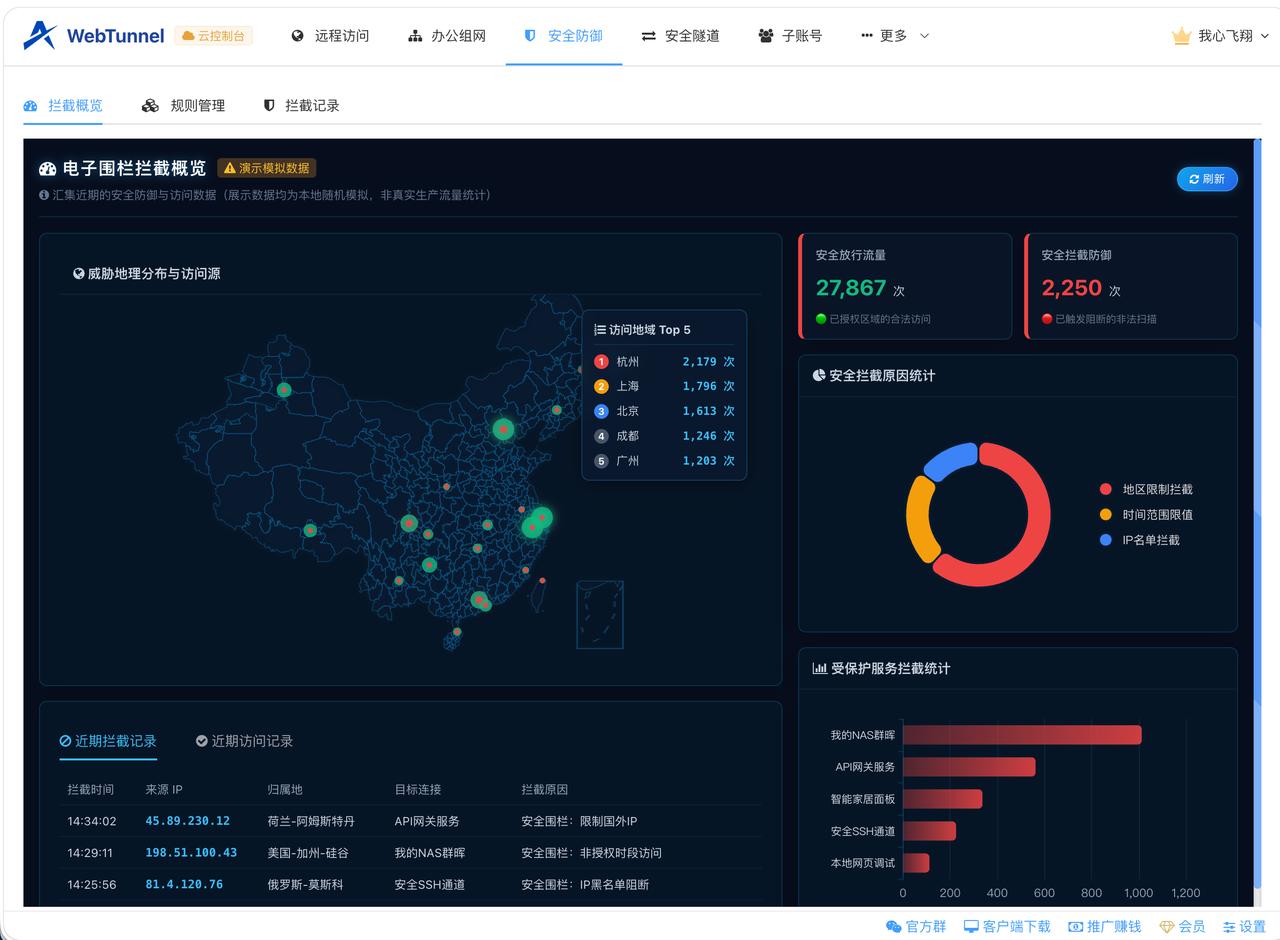Open the 官方群 link
Image resolution: width=1280 pixels, height=940 pixels.
(916, 927)
